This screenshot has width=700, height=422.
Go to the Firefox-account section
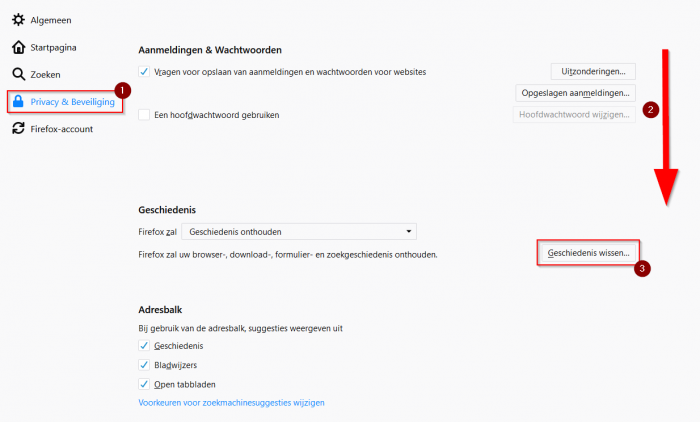coord(62,129)
